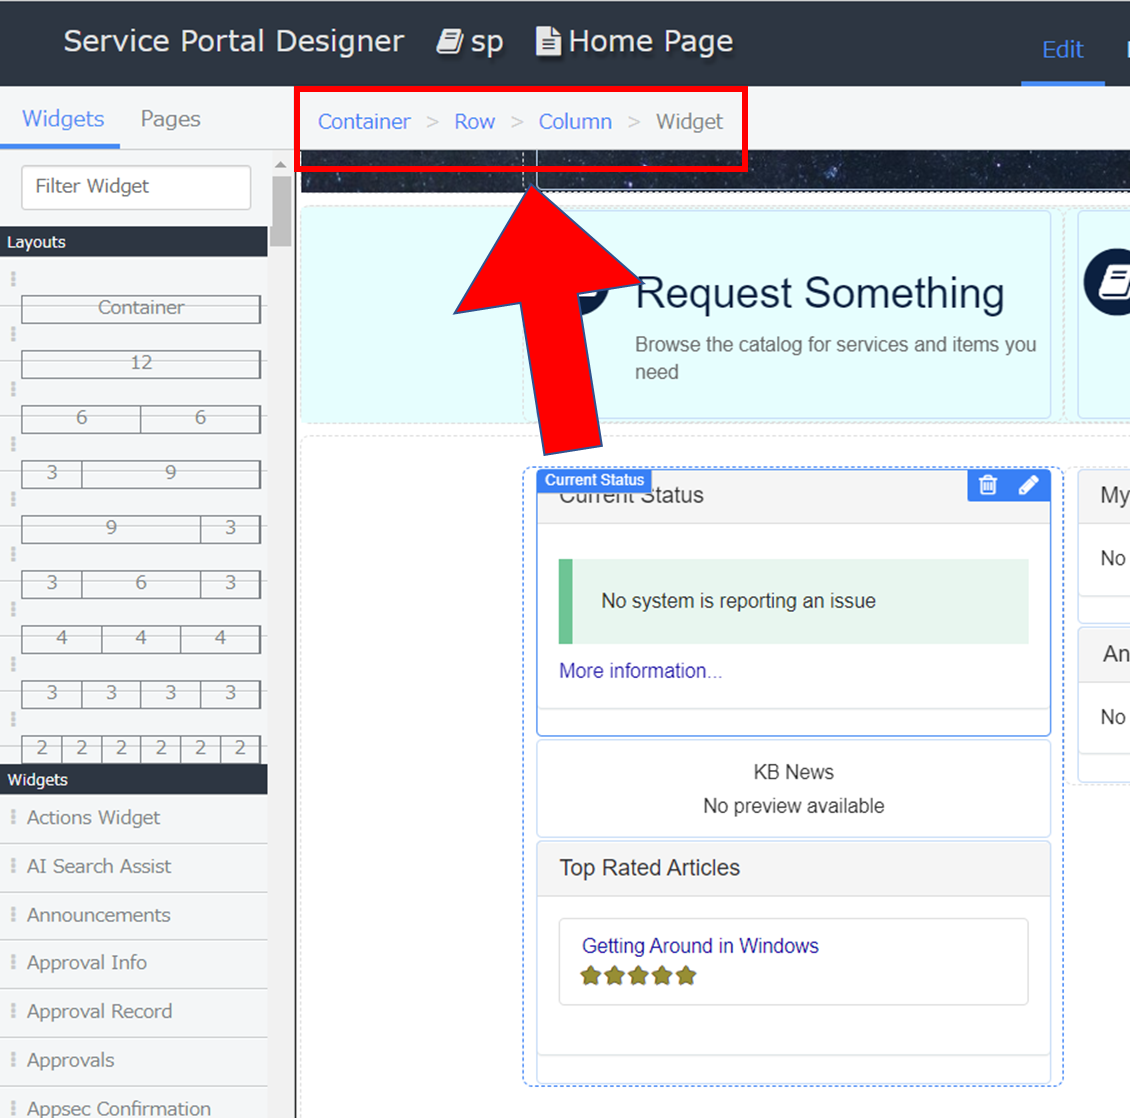
Task: Click Column in the breadcrumb trail
Action: tap(575, 121)
